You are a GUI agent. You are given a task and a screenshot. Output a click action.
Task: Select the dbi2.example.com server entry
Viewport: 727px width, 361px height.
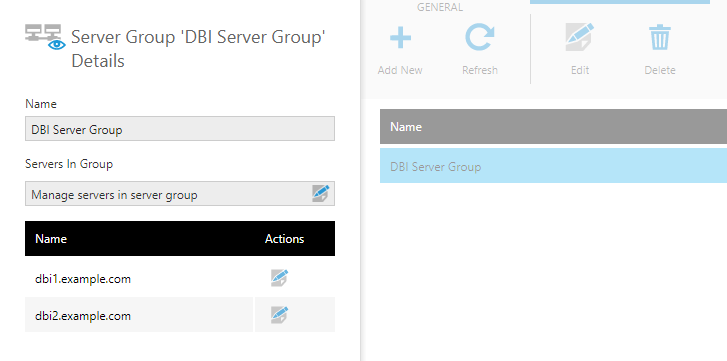pos(83,316)
